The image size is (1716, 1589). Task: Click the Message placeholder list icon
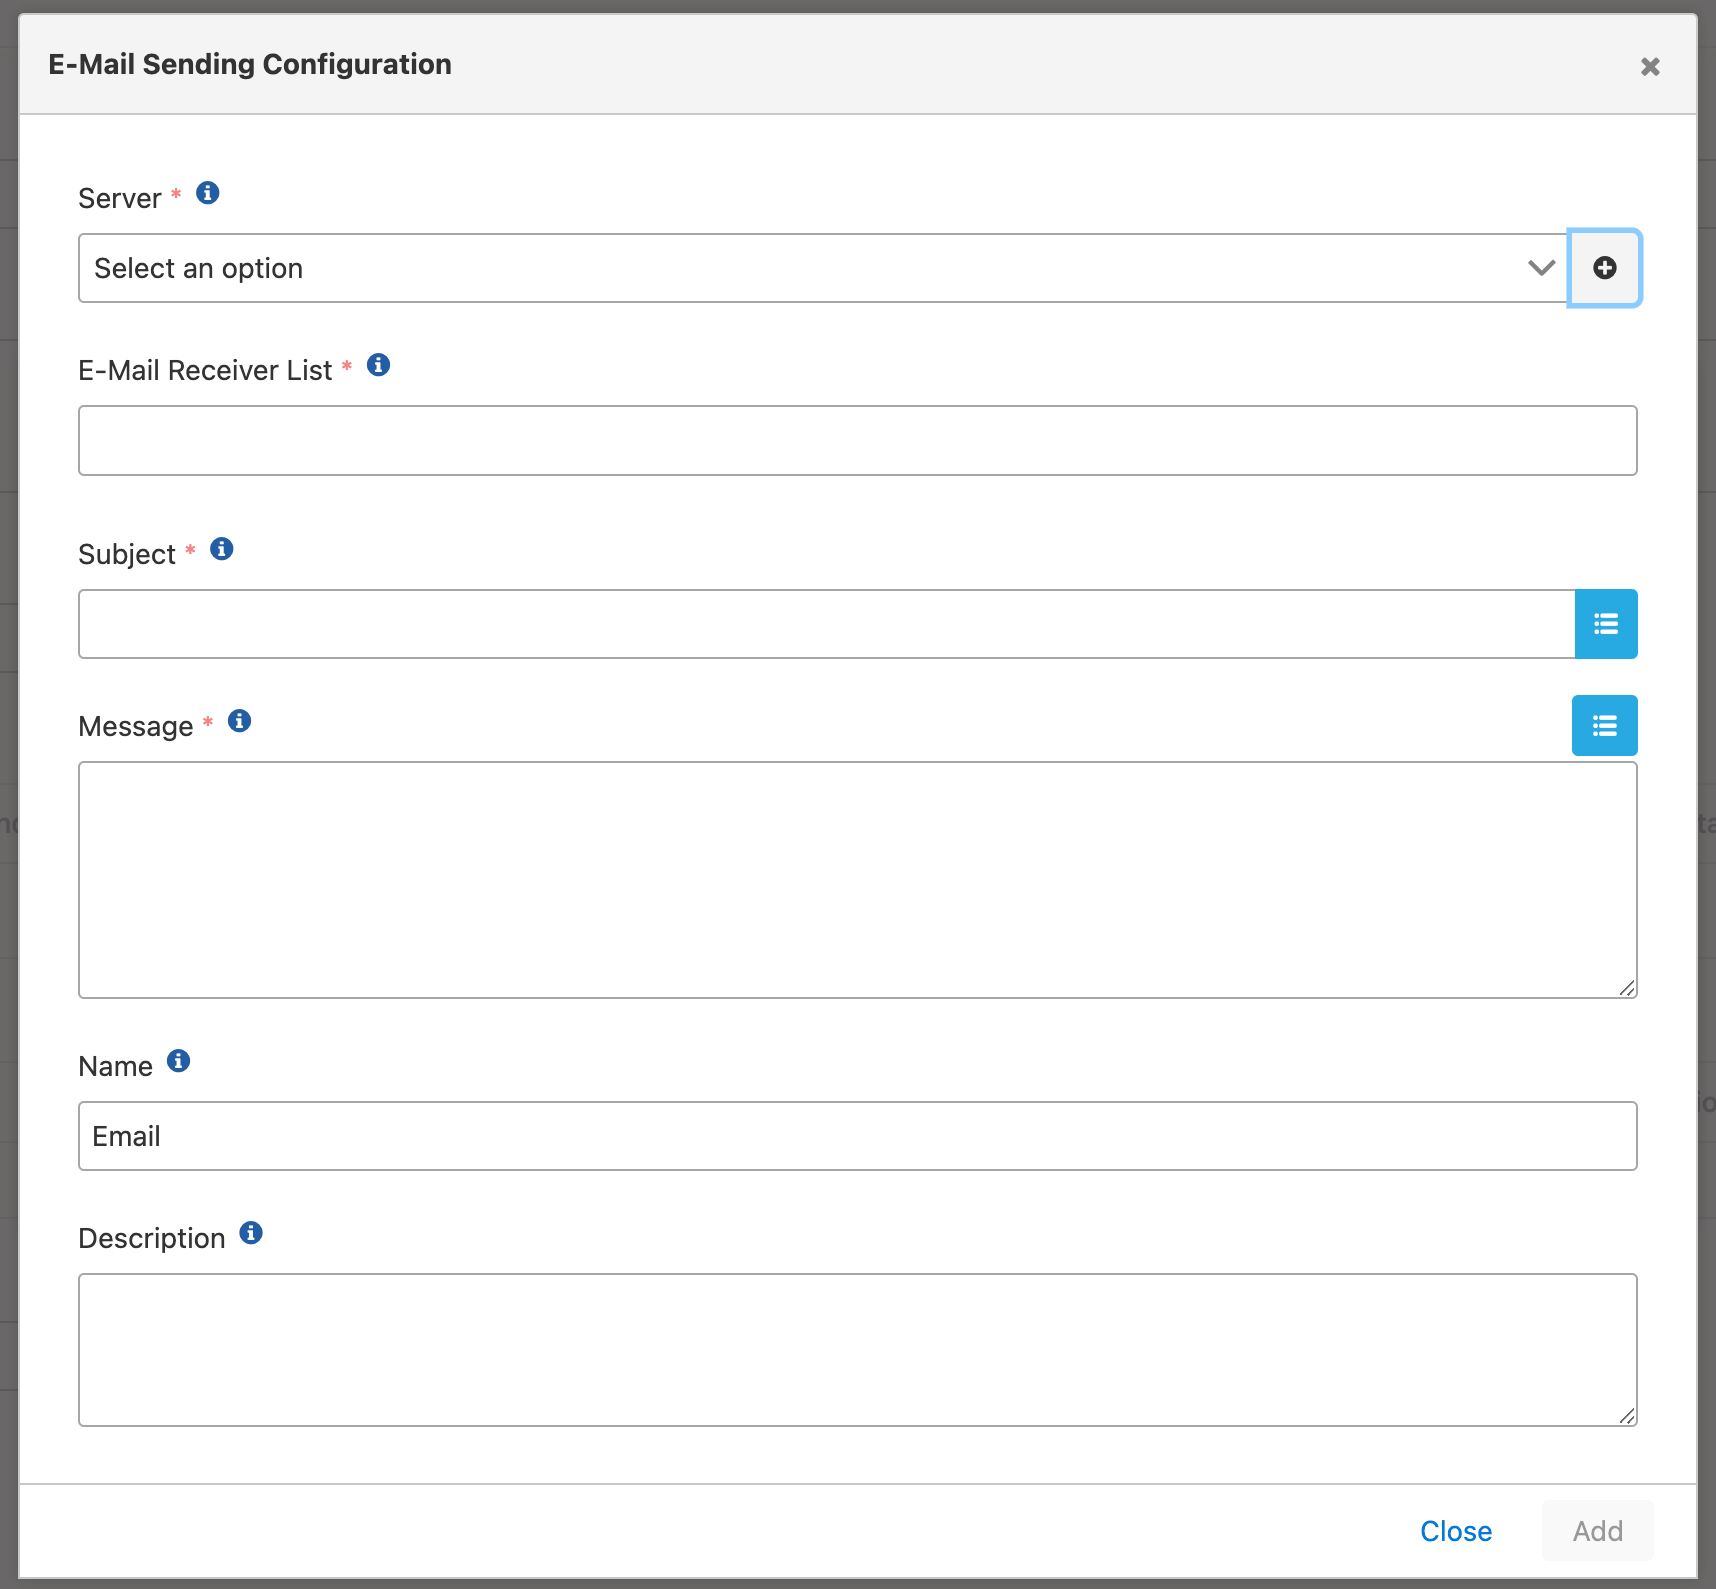1603,725
